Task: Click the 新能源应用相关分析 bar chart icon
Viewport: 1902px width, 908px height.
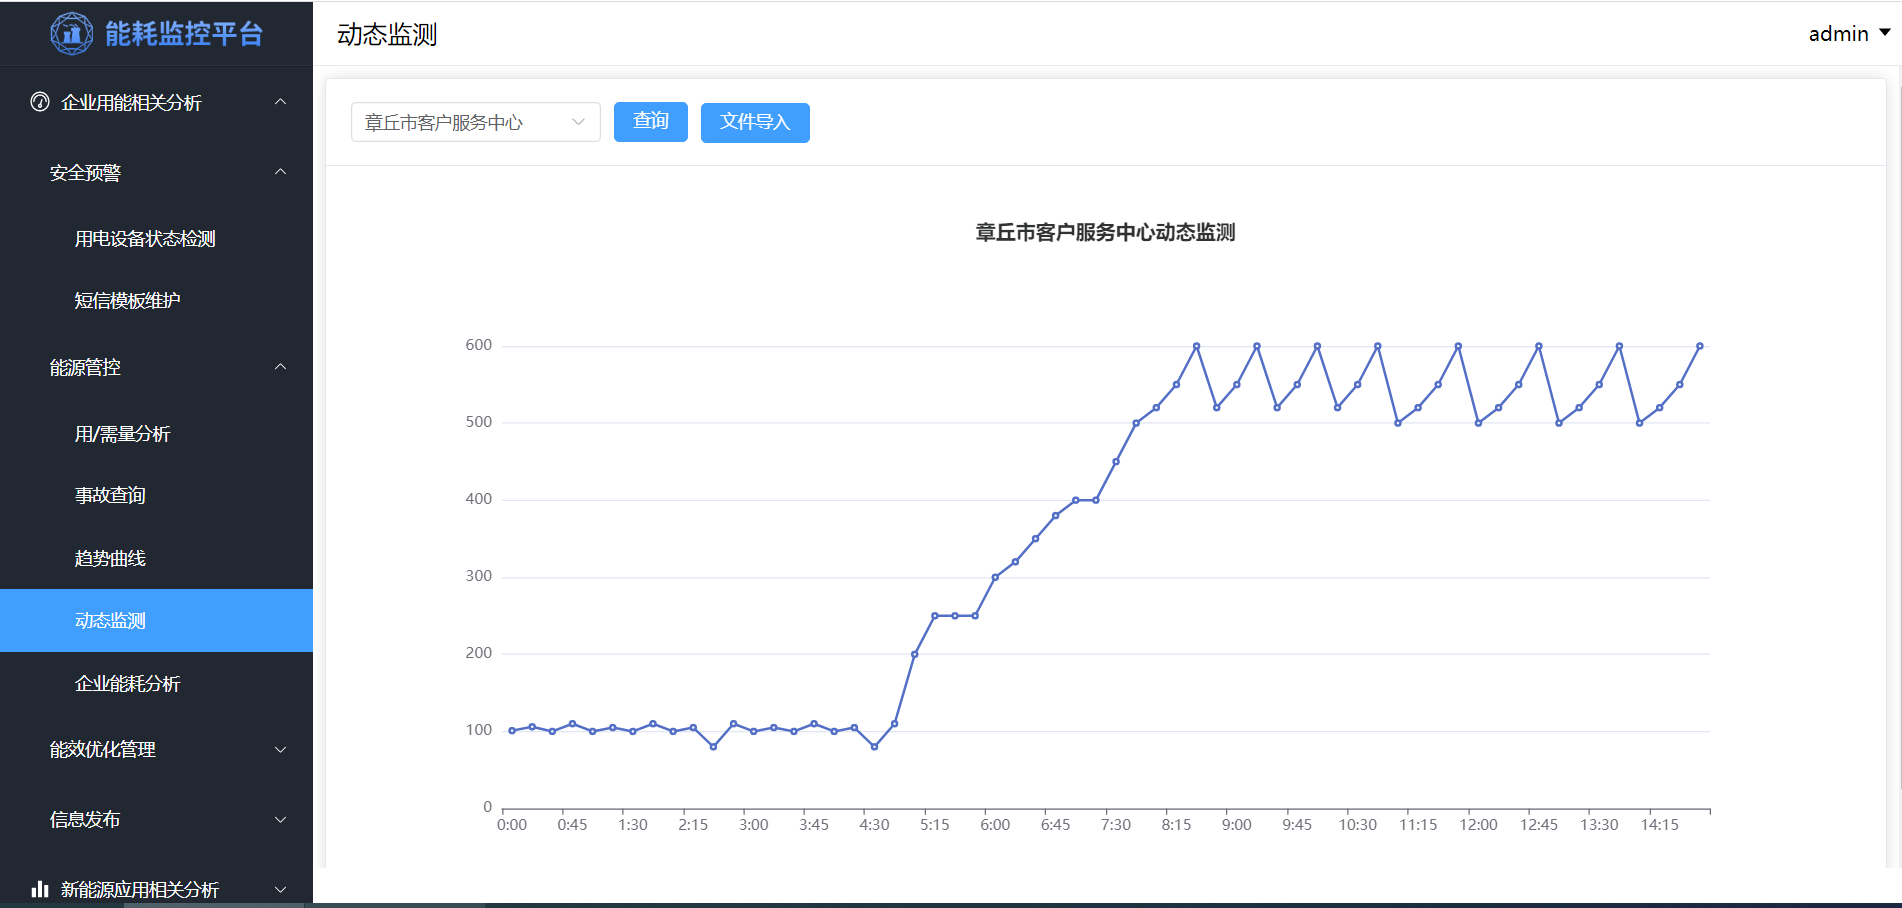Action: pyautogui.click(x=40, y=889)
